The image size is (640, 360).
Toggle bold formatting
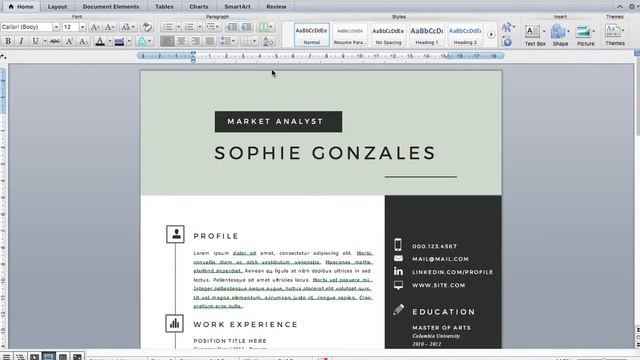click(8, 41)
